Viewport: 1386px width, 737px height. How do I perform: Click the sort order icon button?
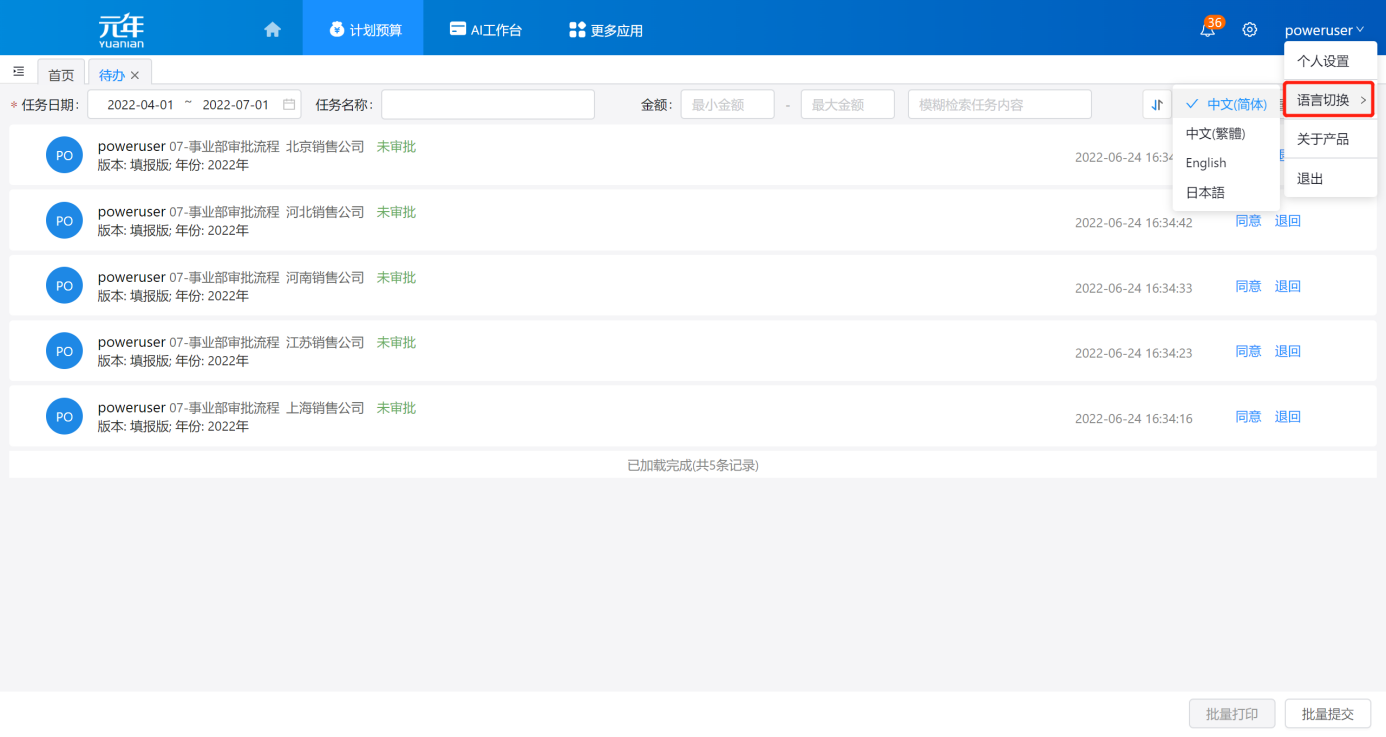coord(1157,105)
